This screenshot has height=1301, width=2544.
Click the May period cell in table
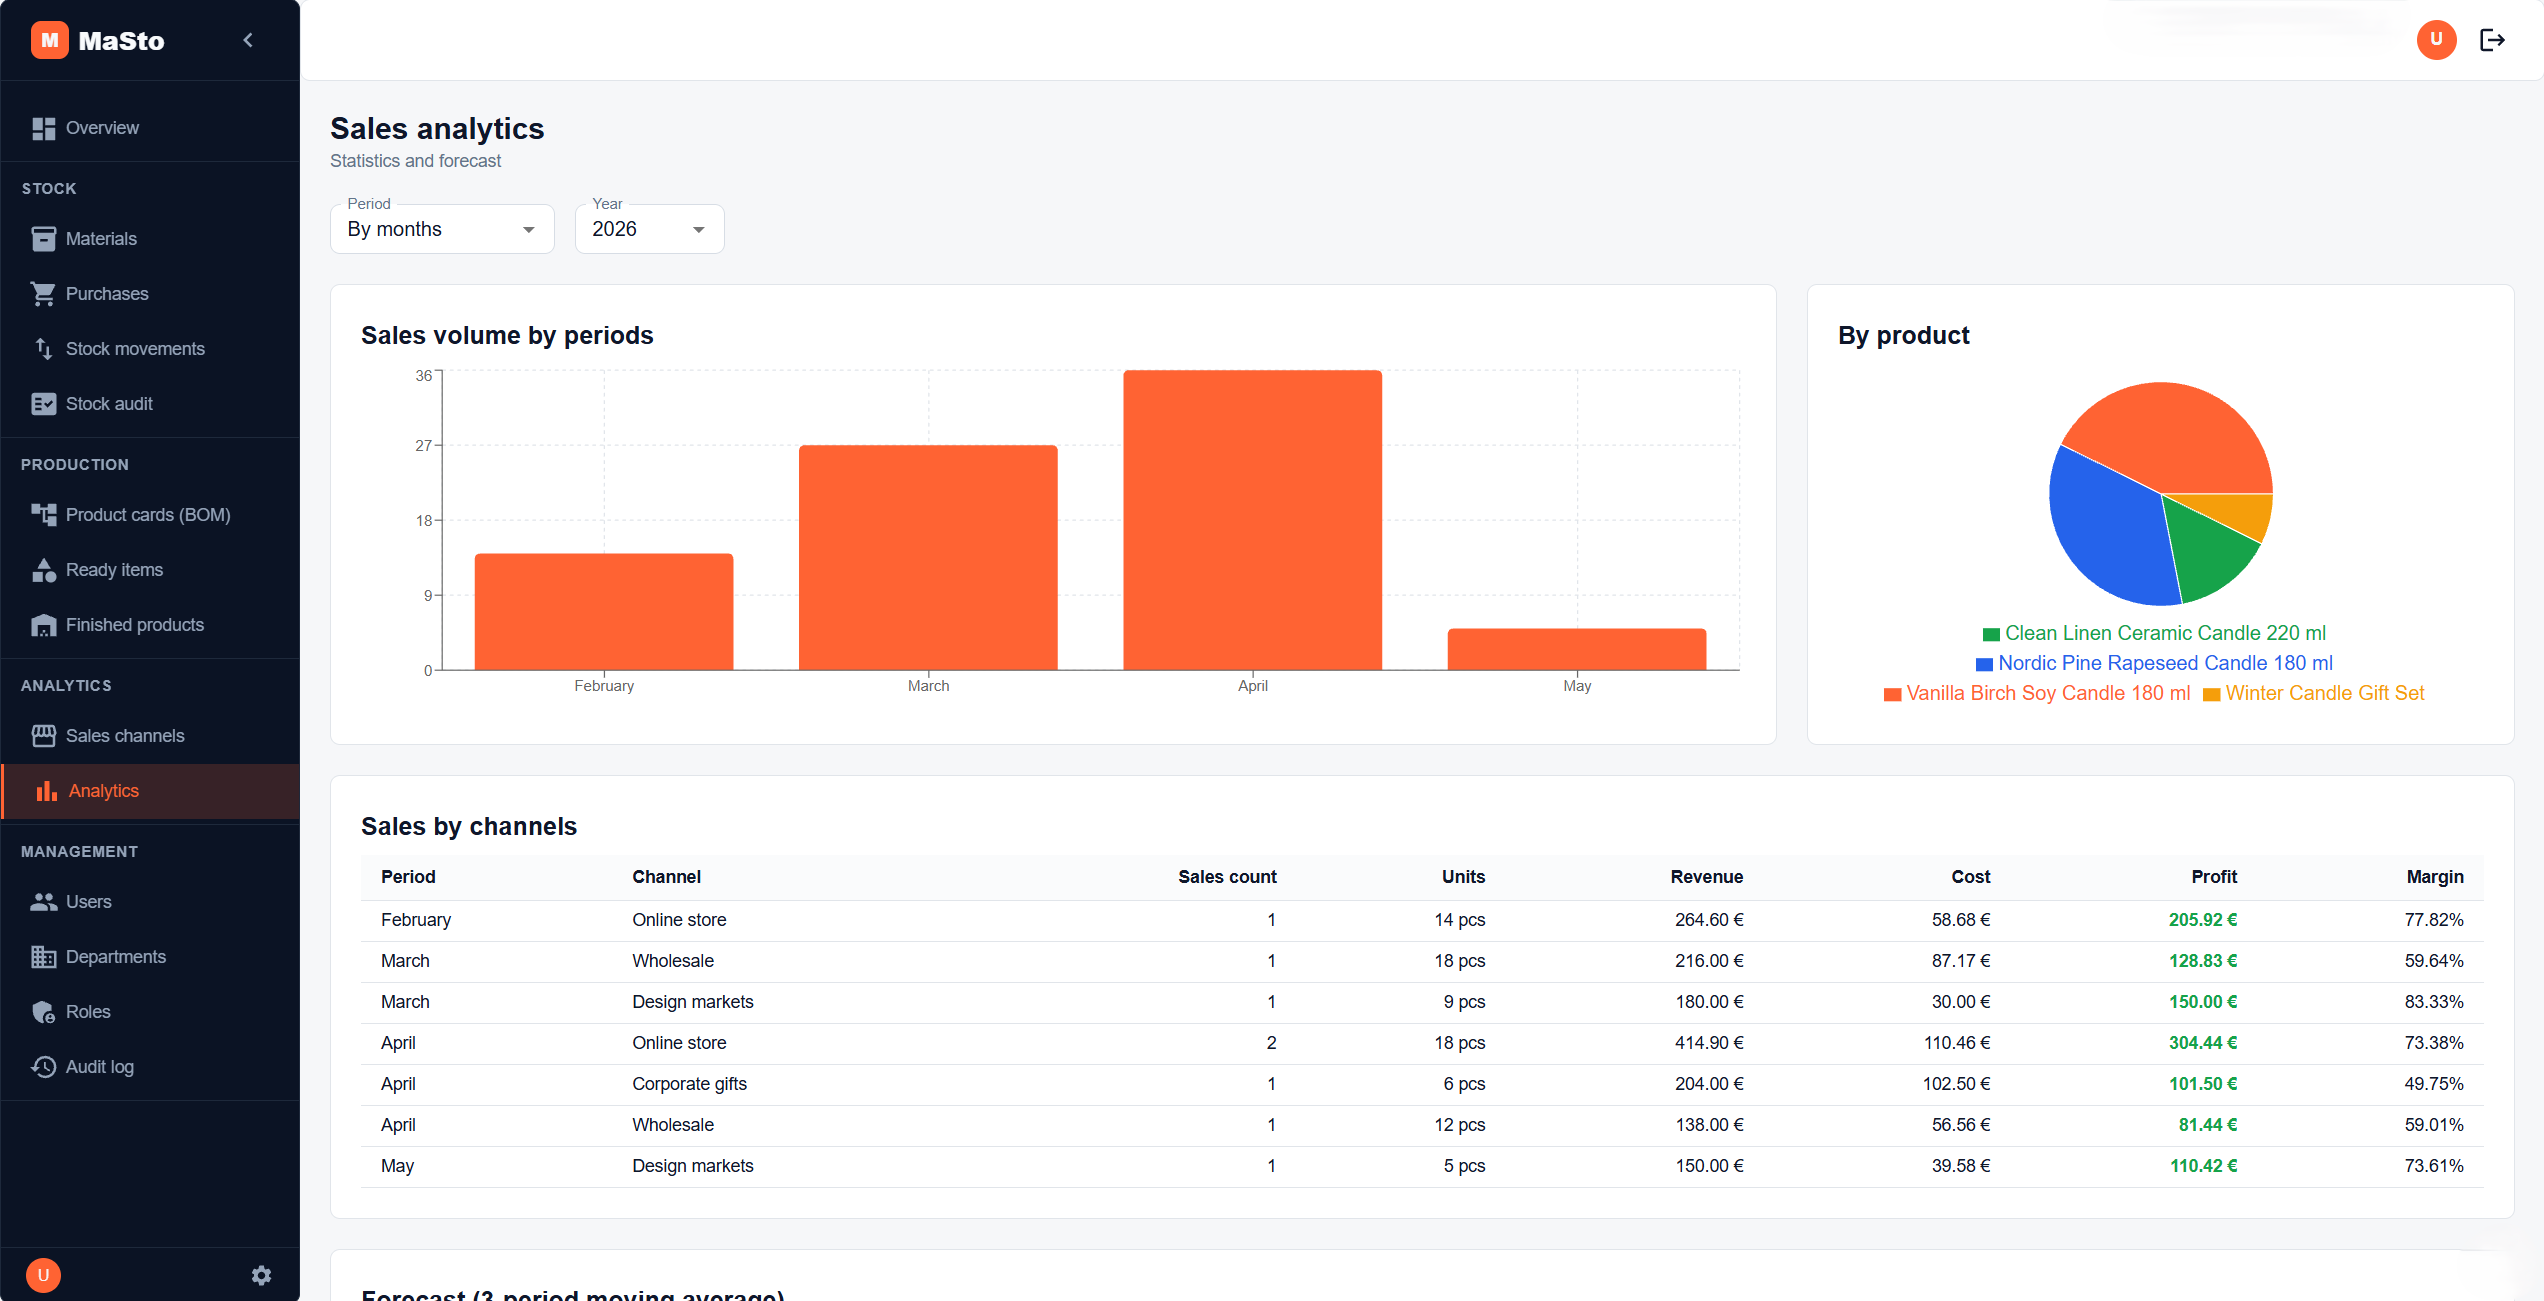[397, 1166]
